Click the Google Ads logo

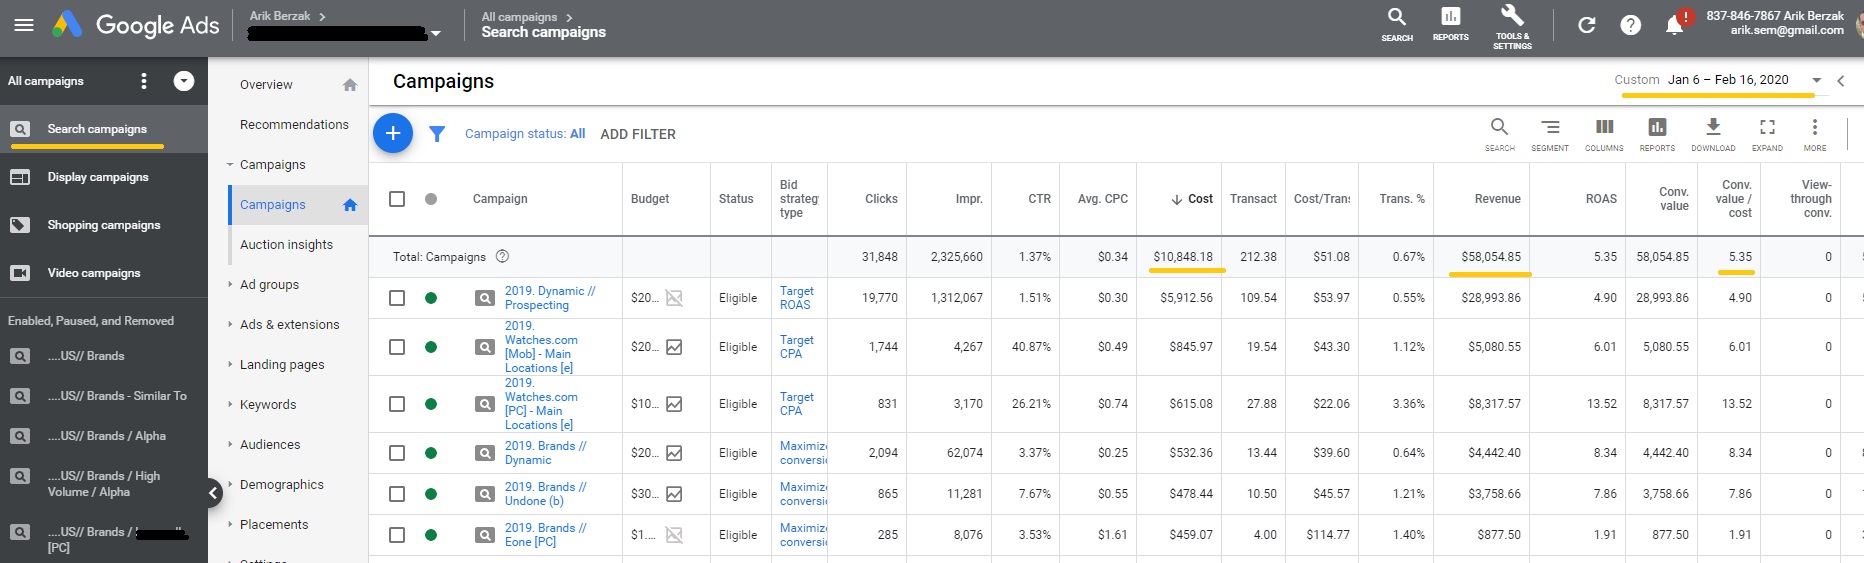tap(136, 25)
